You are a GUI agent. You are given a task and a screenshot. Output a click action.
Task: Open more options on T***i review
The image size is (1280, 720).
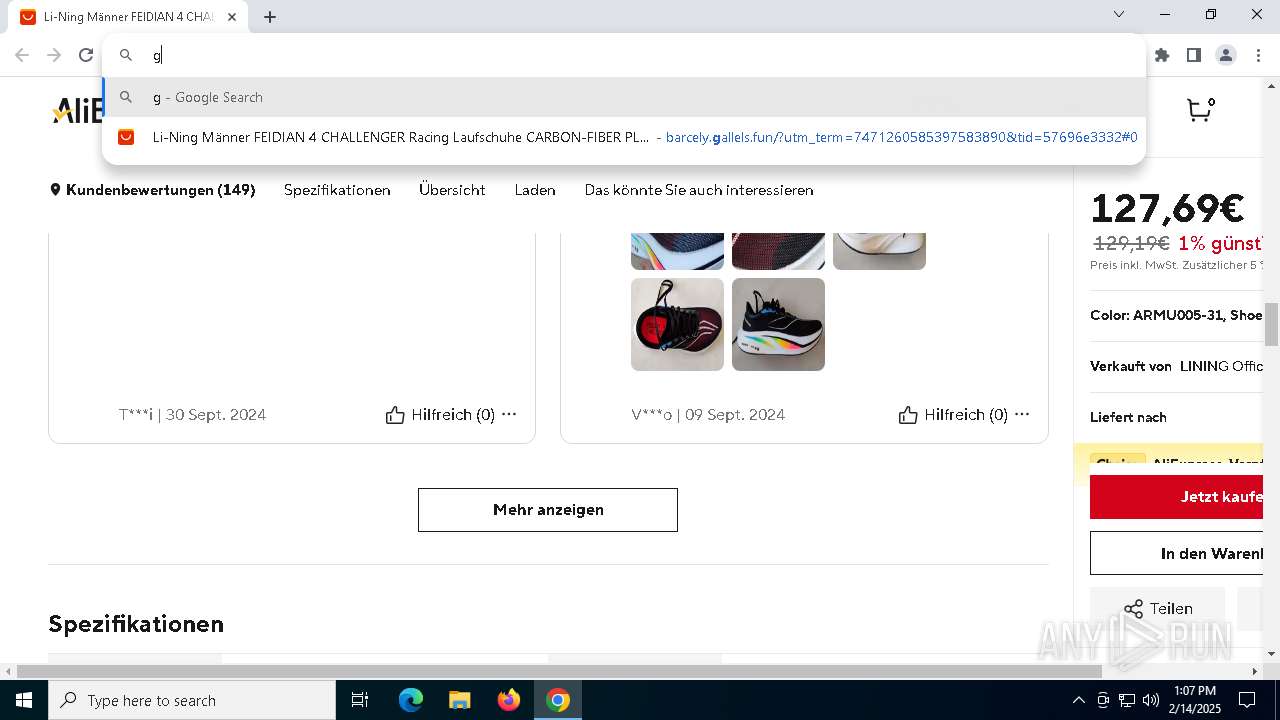click(509, 414)
